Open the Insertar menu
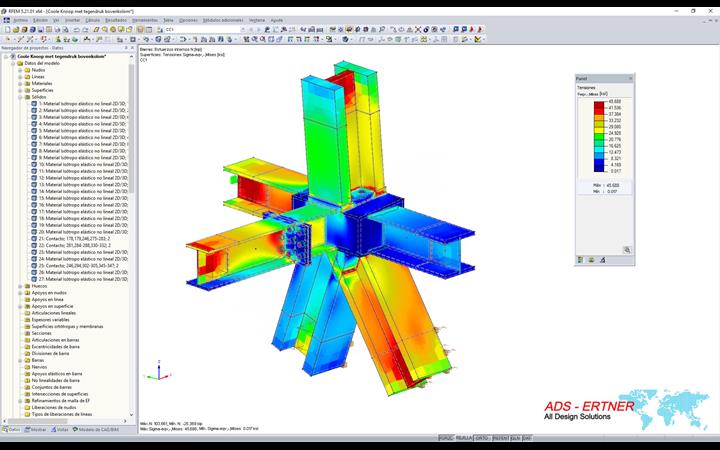Image resolution: width=720 pixels, height=450 pixels. pyautogui.click(x=73, y=20)
